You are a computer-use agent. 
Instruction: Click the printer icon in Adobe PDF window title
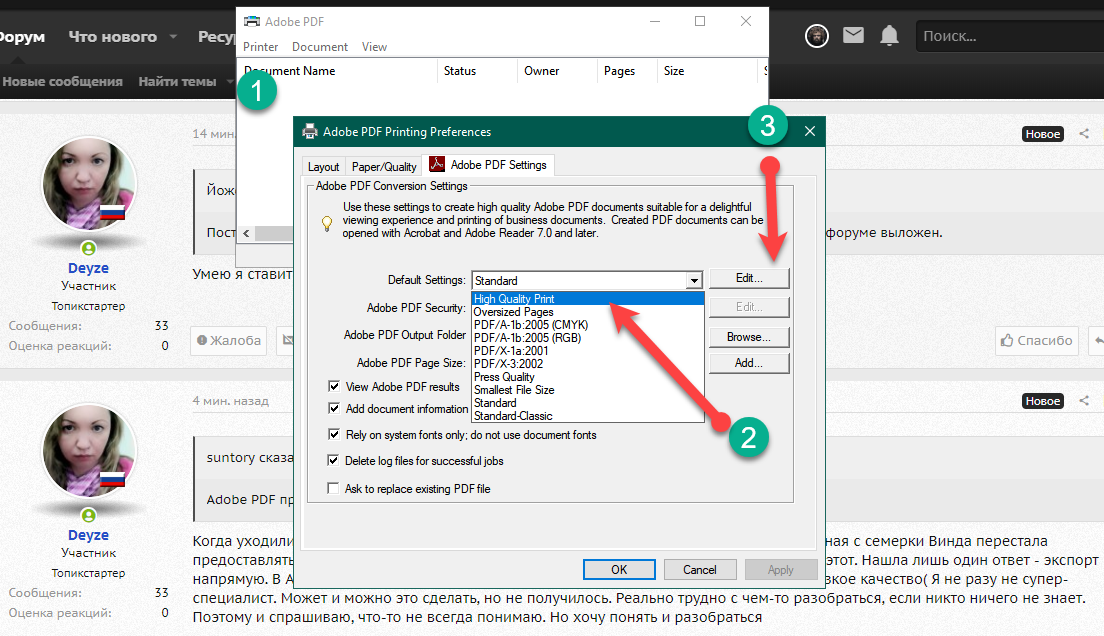tap(251, 21)
